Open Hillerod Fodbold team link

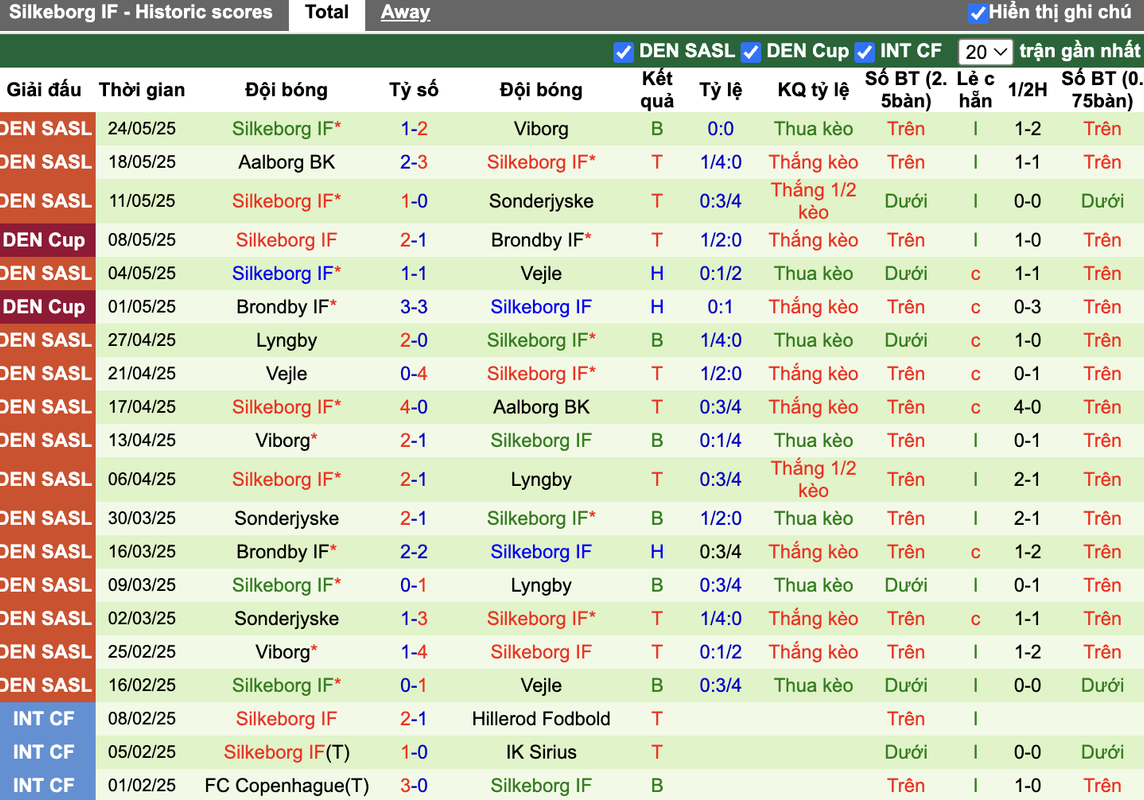click(x=541, y=719)
